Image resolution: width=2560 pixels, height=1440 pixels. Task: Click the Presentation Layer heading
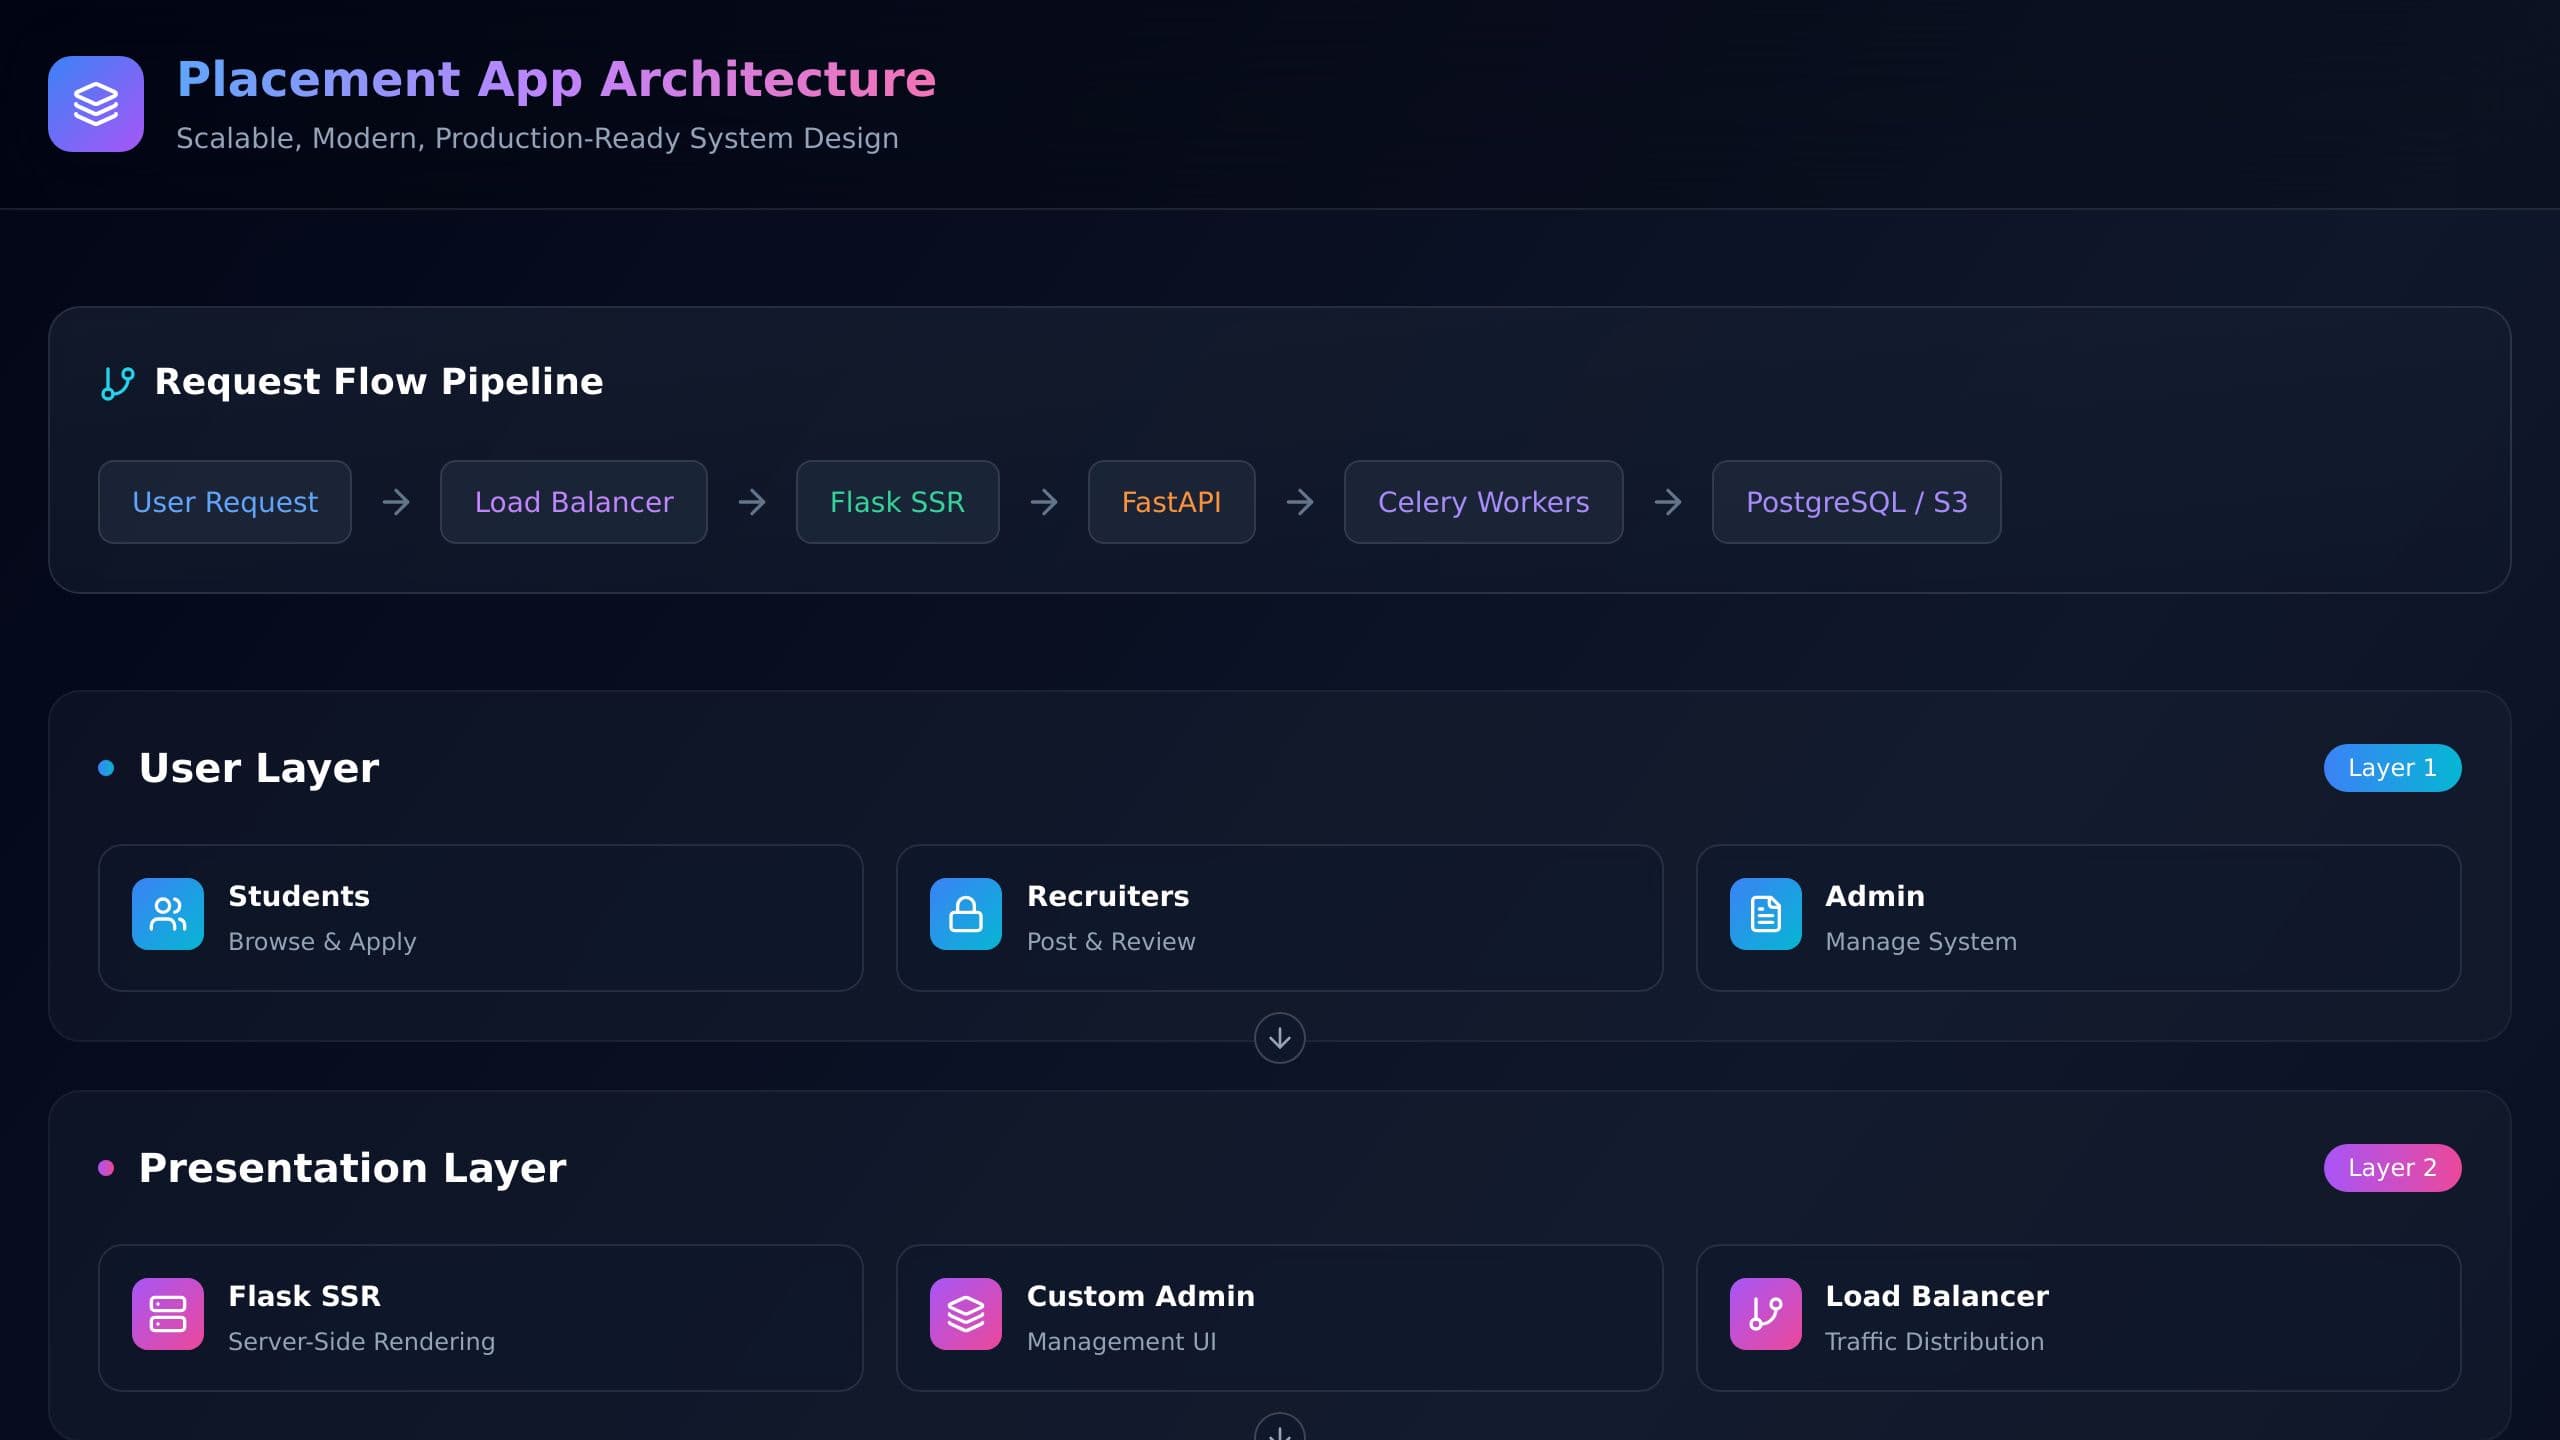click(352, 1168)
